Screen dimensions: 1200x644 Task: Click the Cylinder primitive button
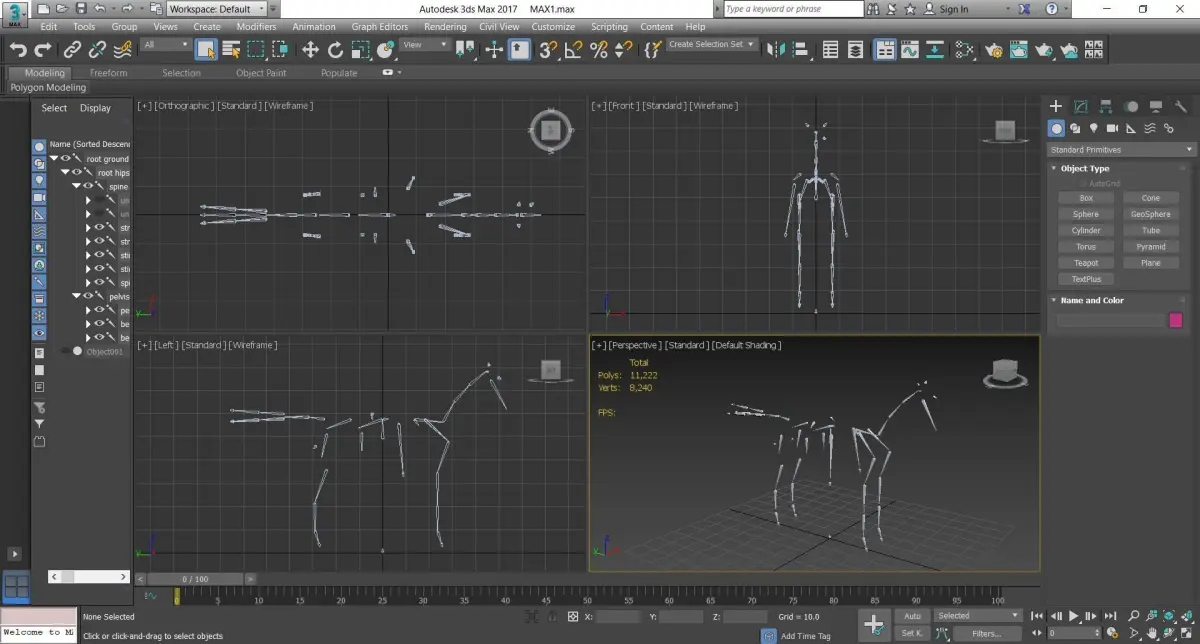(x=1086, y=230)
